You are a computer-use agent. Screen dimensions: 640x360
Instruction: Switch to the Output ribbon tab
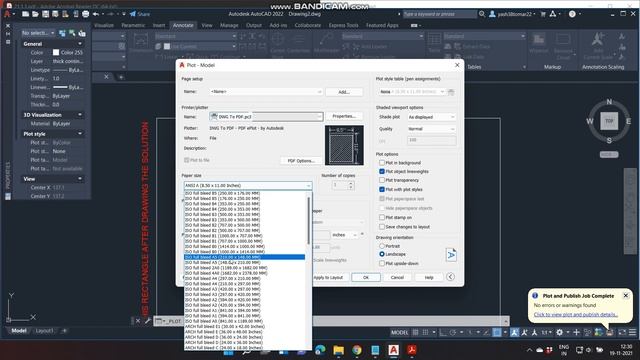tap(253, 25)
